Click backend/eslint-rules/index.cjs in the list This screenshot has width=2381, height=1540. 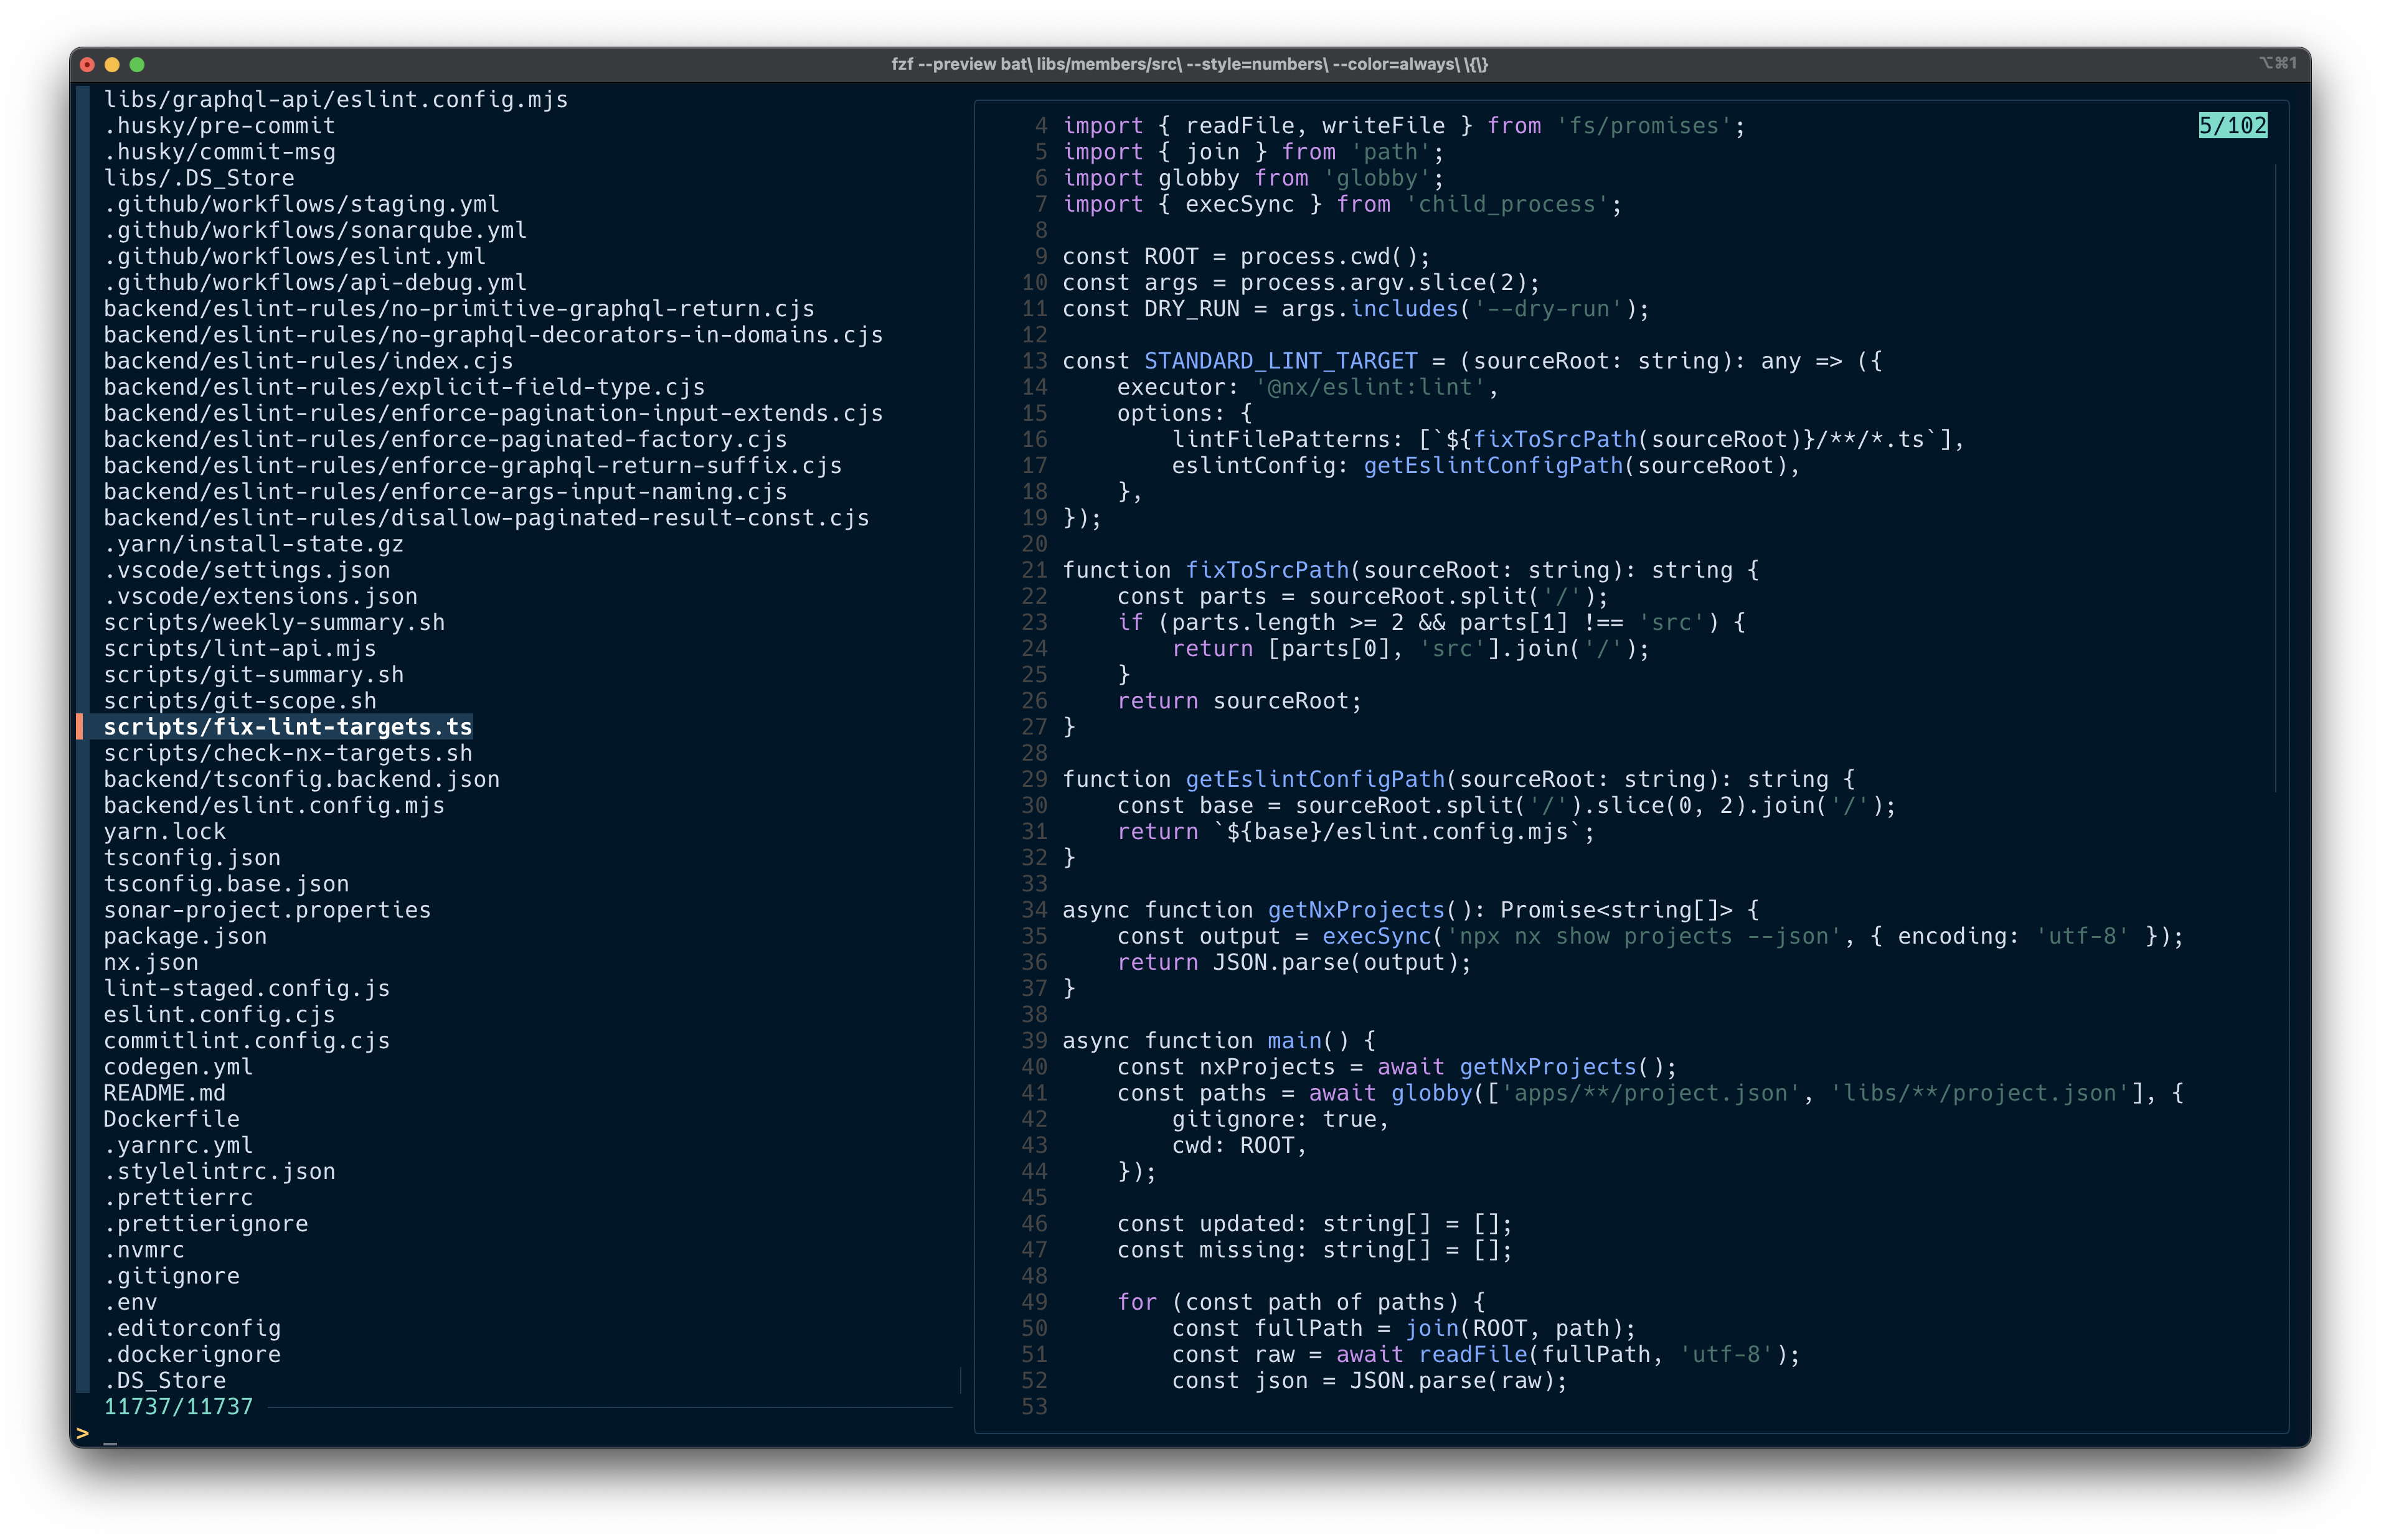308,361
